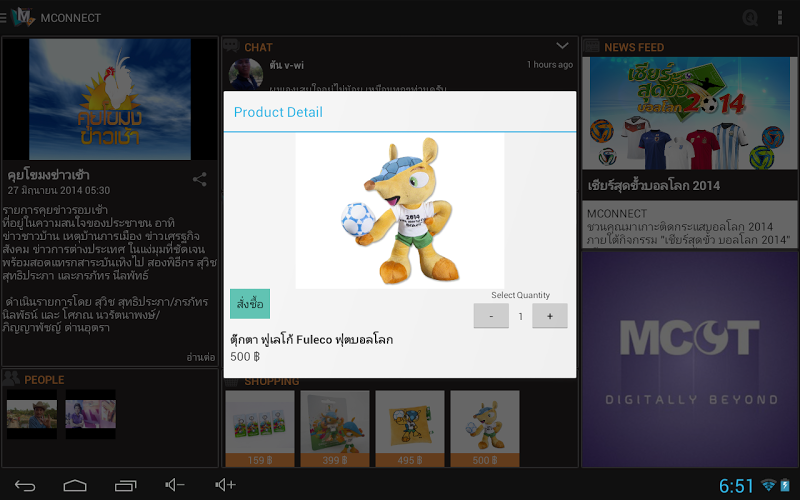Go back with Android back button
This screenshot has width=800, height=500.
point(24,485)
